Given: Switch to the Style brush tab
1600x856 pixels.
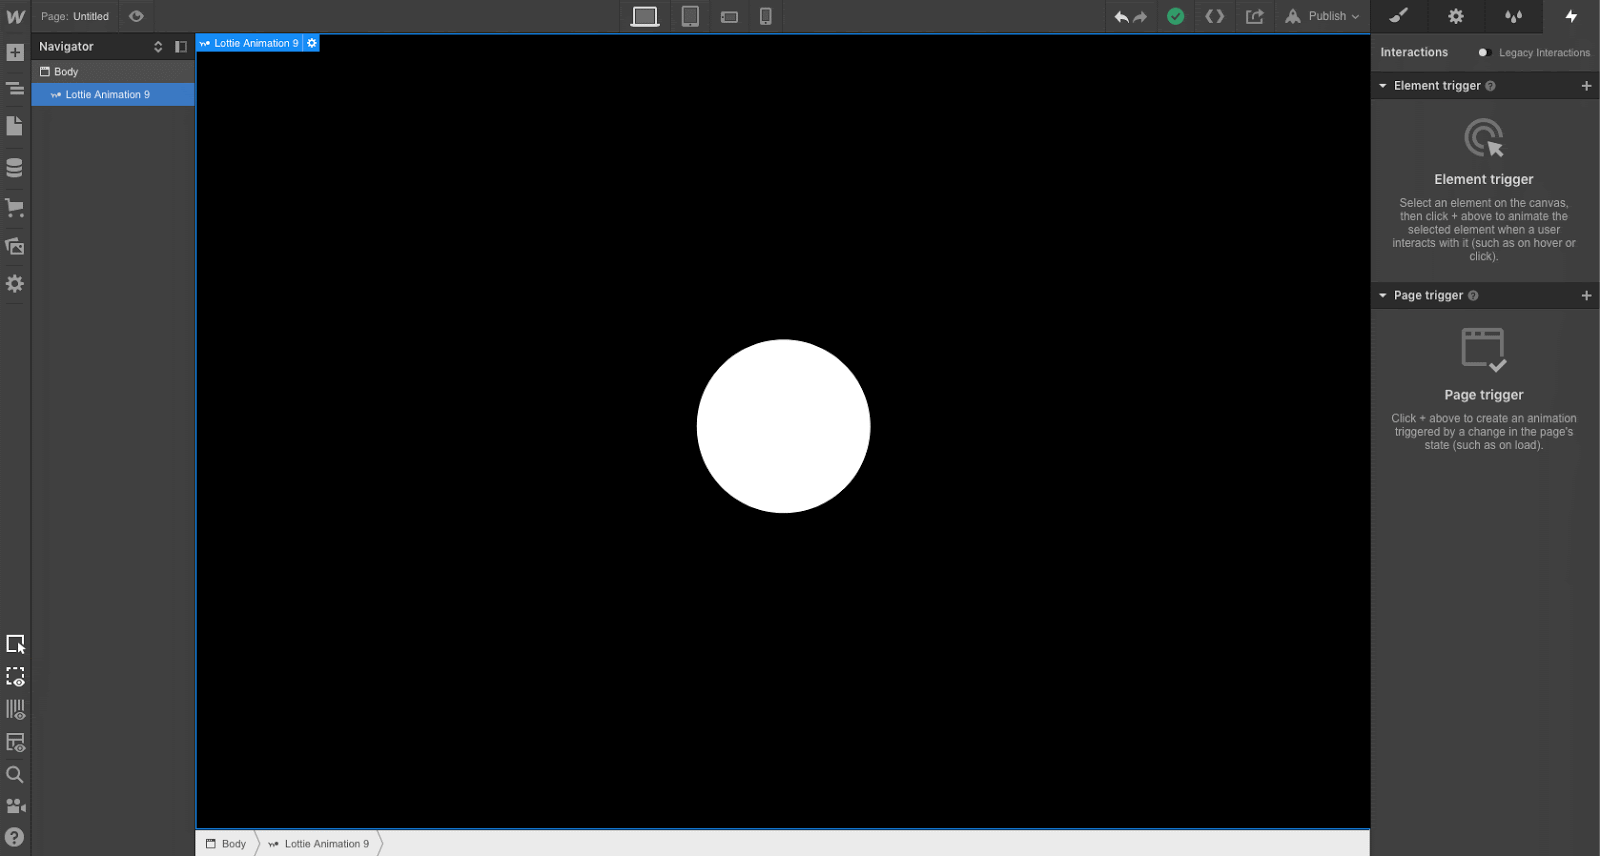Looking at the screenshot, I should [1399, 16].
